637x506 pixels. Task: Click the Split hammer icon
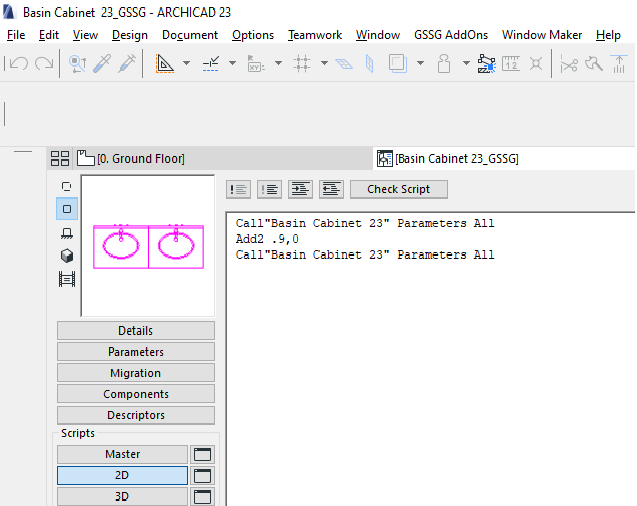pos(594,64)
